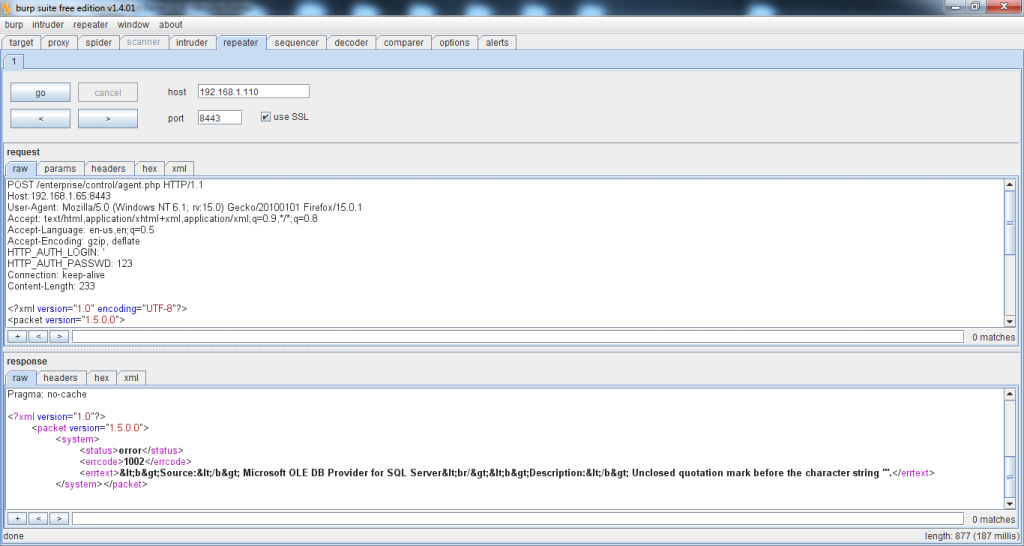Click the length: 877 (187 millis) status

coord(970,536)
